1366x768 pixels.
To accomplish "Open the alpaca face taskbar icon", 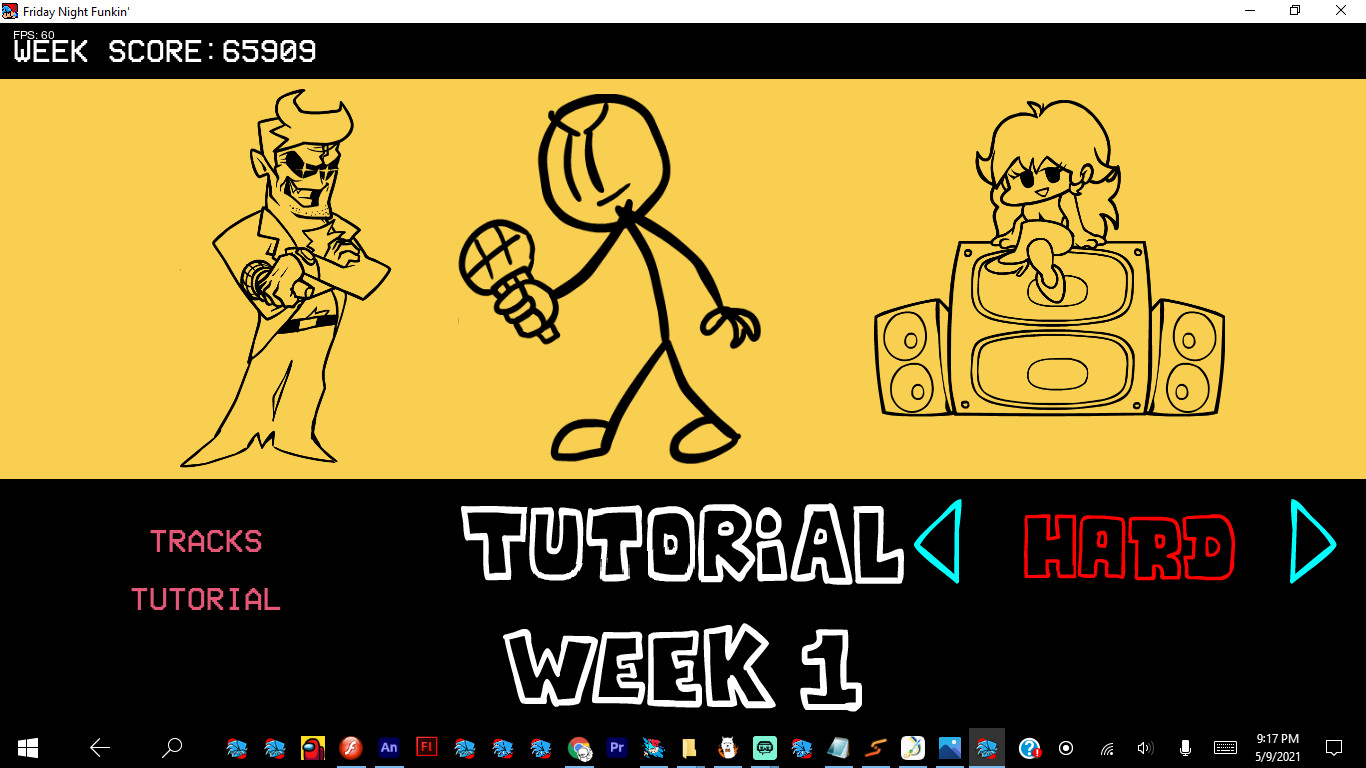I will click(x=727, y=748).
